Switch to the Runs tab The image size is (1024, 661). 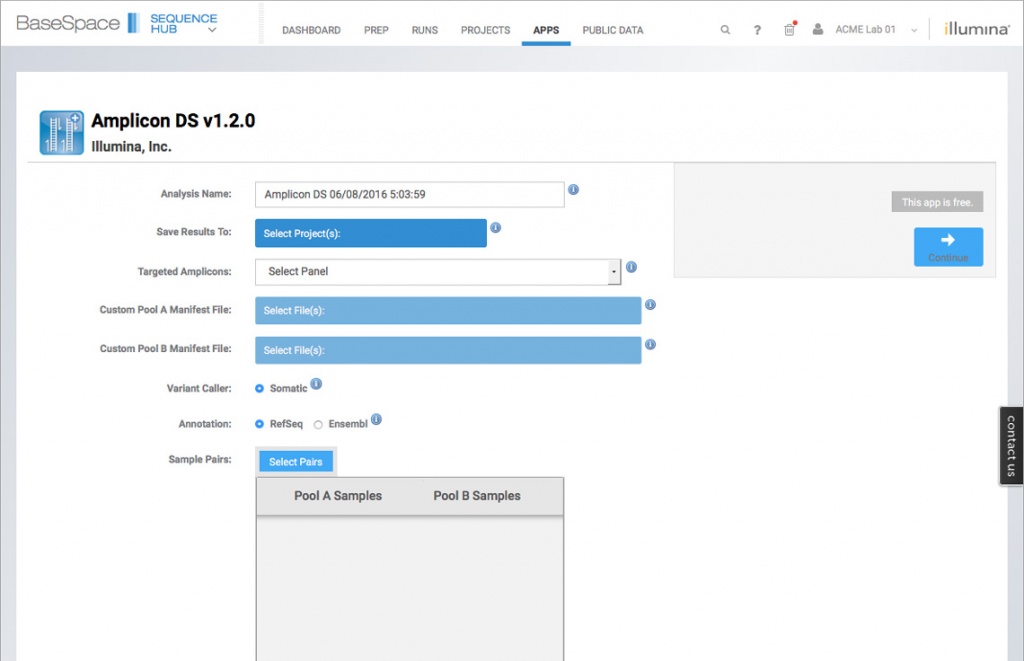click(424, 30)
